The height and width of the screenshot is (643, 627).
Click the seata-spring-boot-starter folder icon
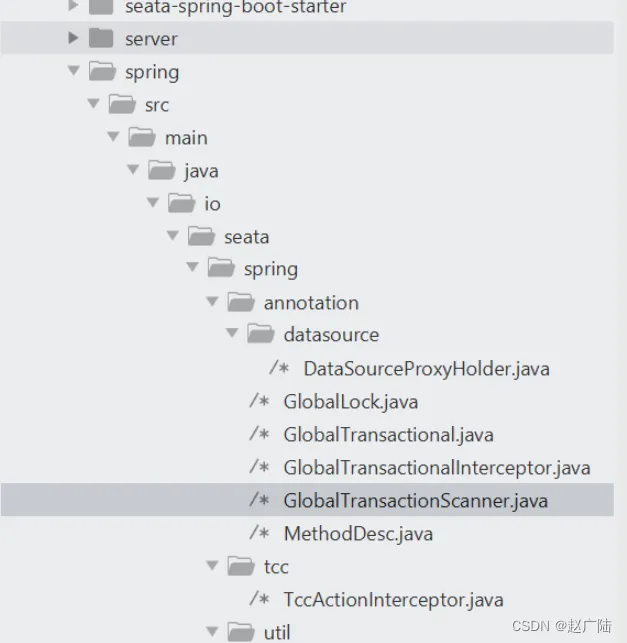(x=101, y=7)
